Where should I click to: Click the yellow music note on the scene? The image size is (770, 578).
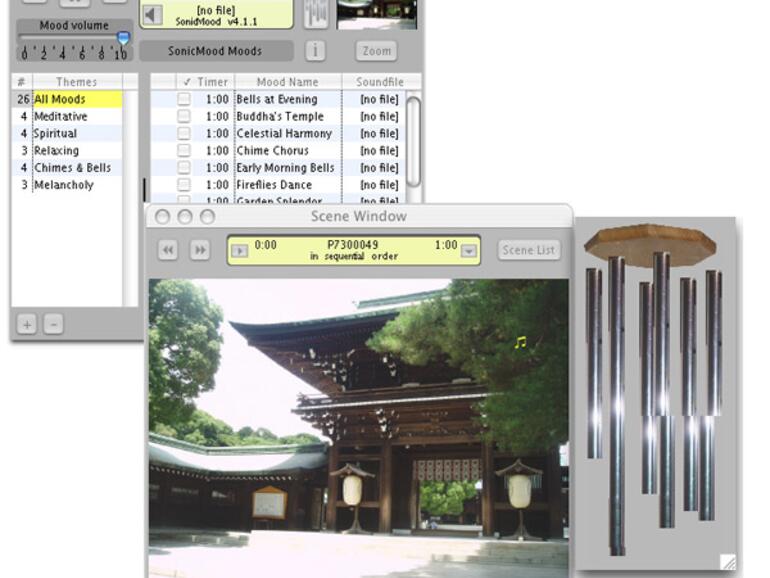(519, 343)
